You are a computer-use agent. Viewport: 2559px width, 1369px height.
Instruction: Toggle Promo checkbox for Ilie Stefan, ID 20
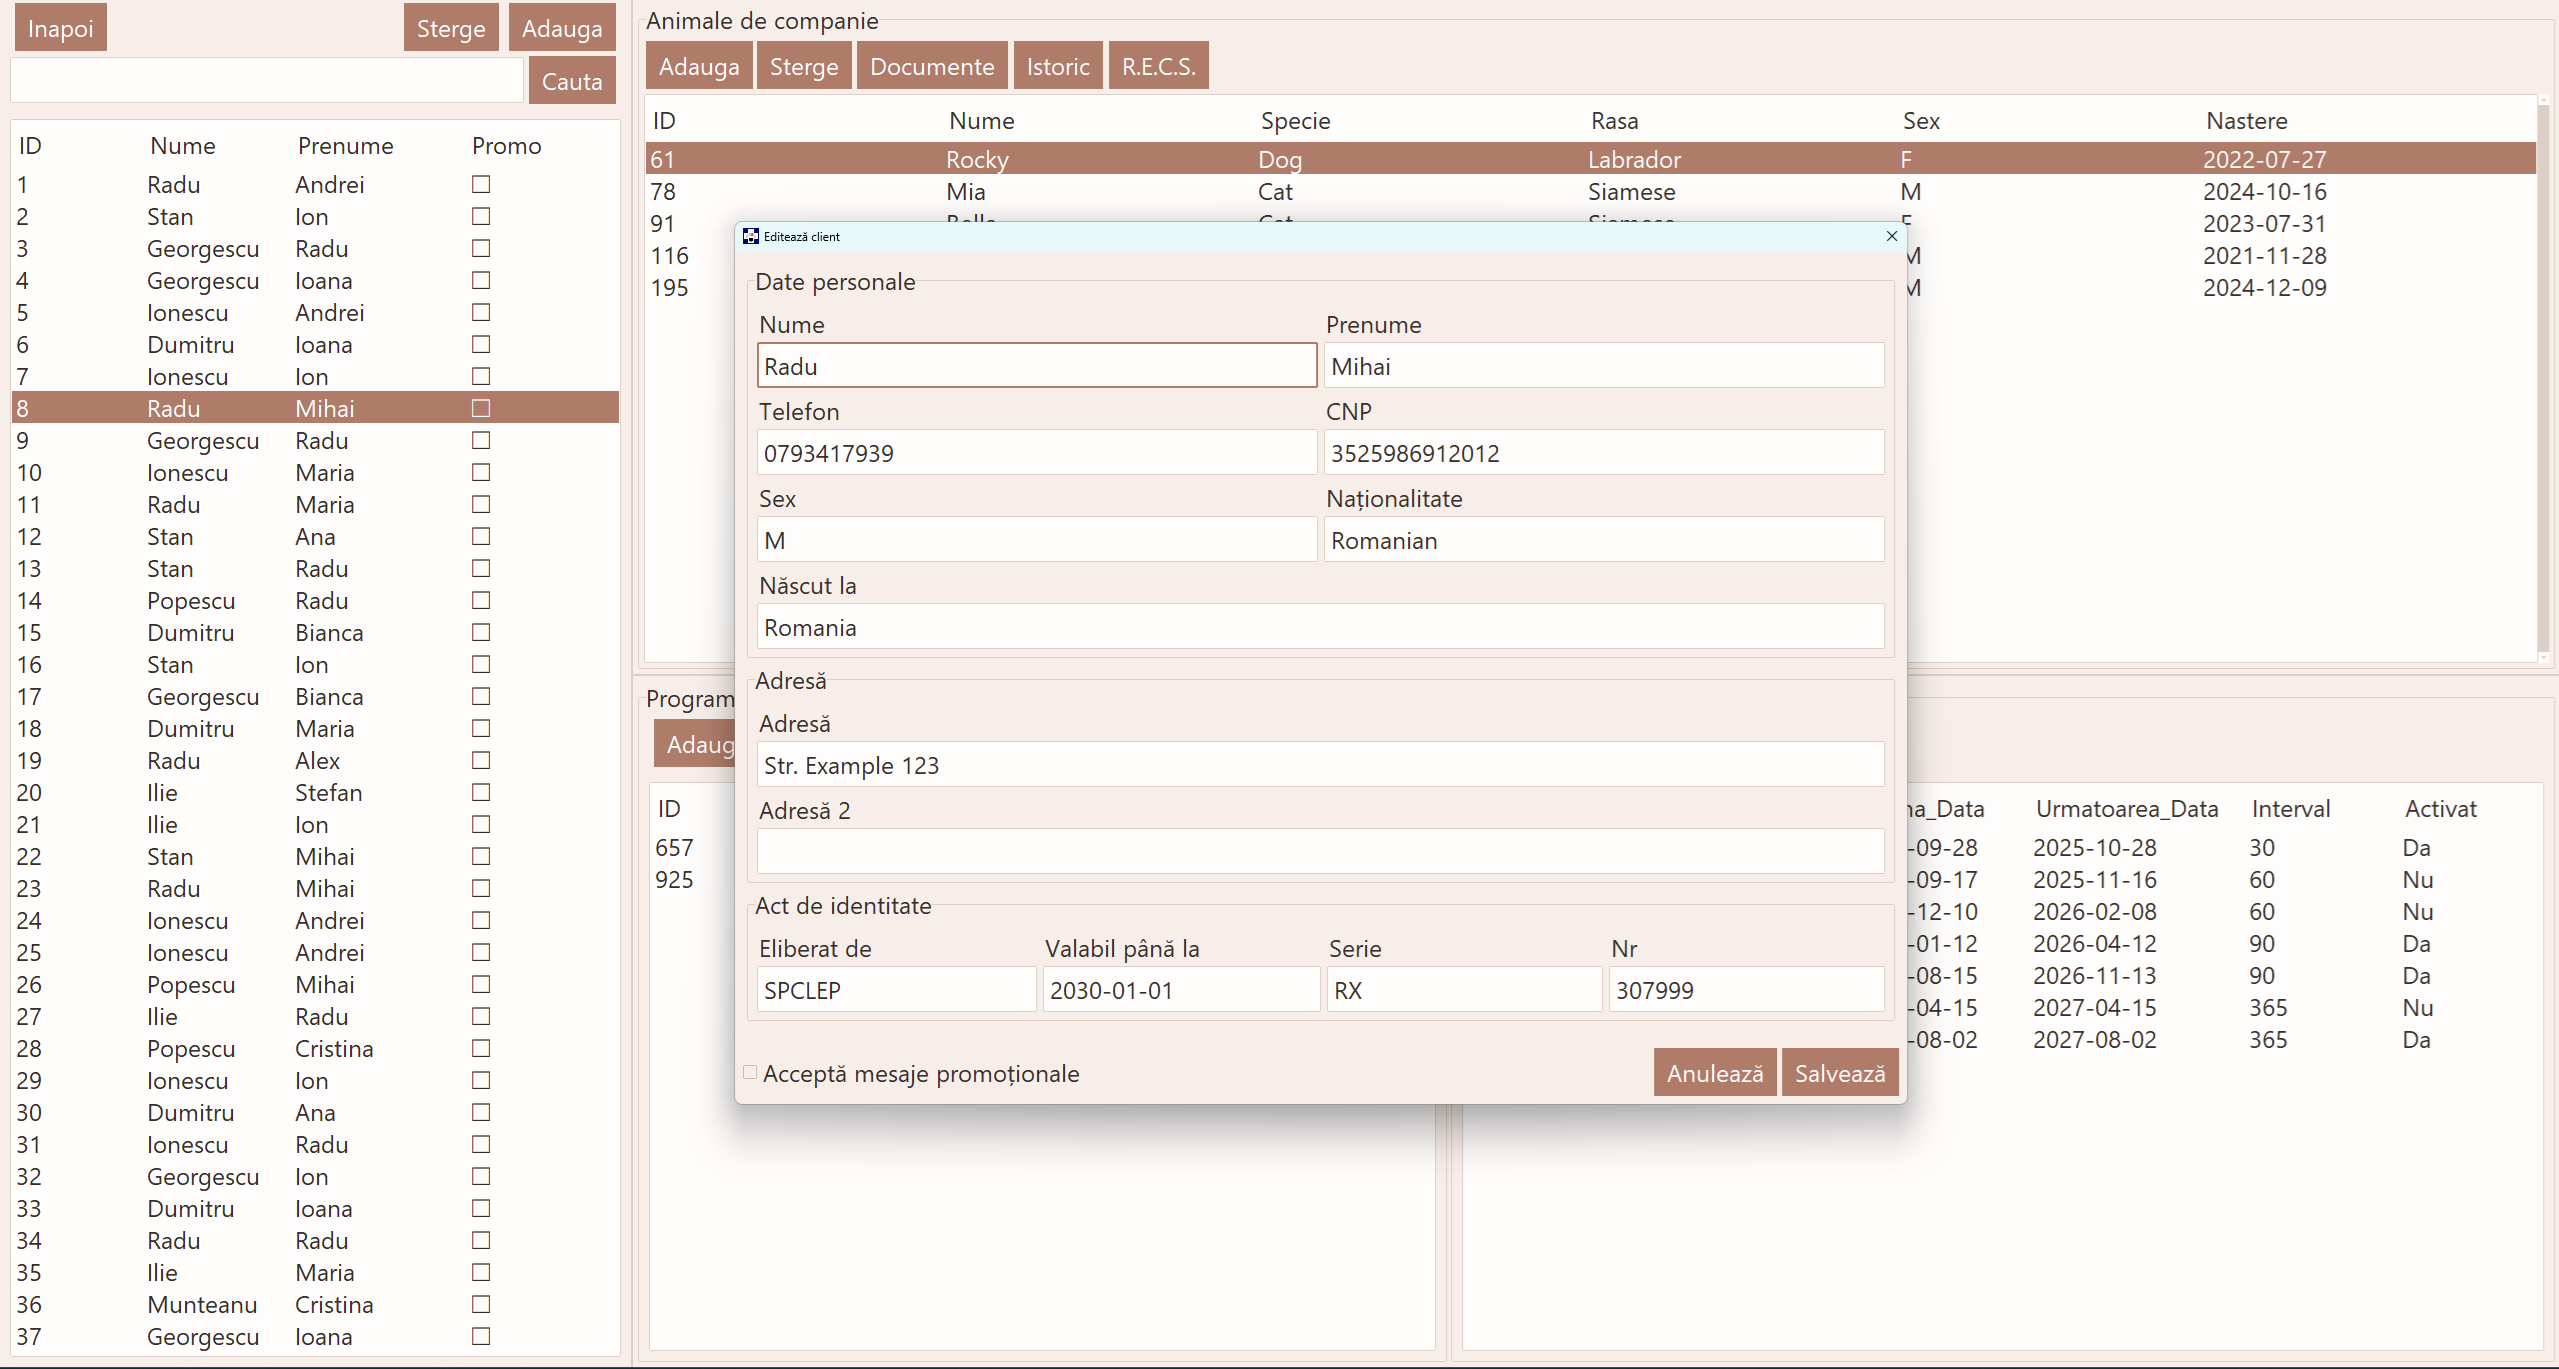[481, 792]
